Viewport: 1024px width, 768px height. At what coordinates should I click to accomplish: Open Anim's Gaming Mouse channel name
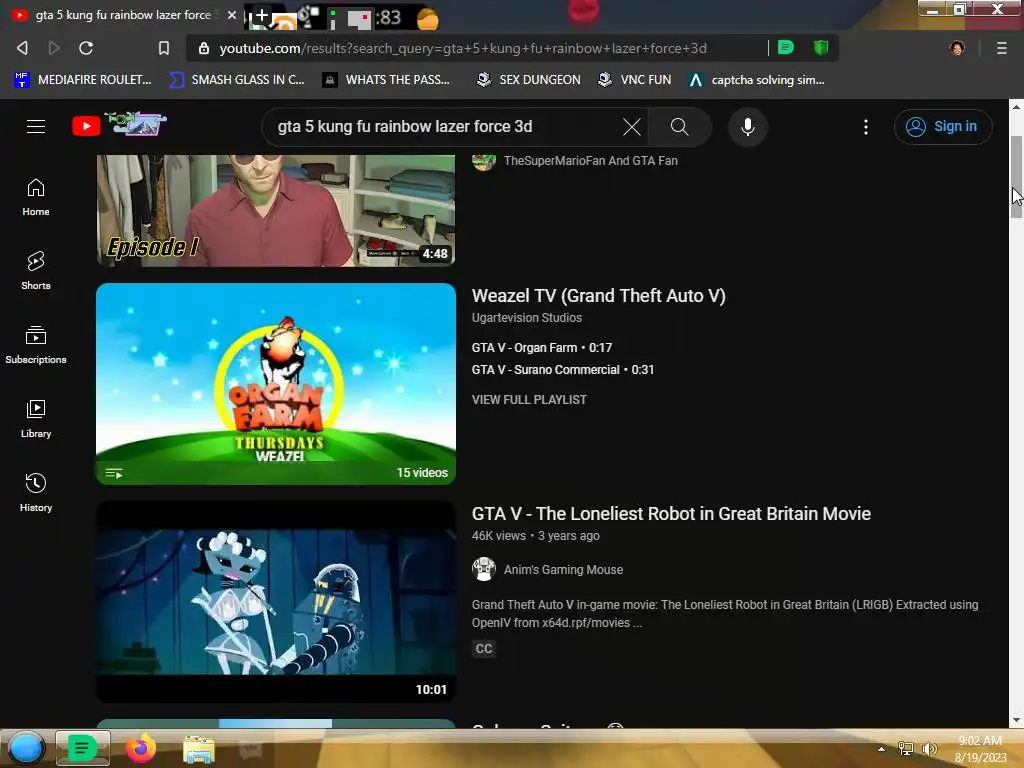click(563, 569)
